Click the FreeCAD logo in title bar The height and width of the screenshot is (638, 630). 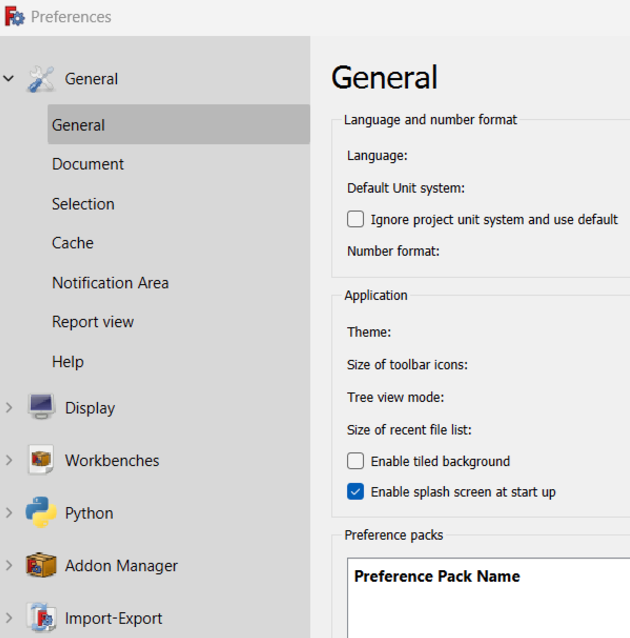tap(14, 17)
